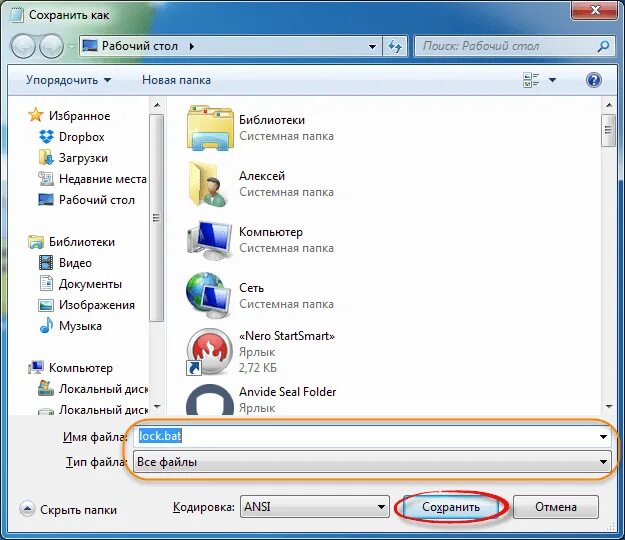Expand the Рабочий стол breadcrumb arrow
The height and width of the screenshot is (540, 625).
[x=192, y=47]
